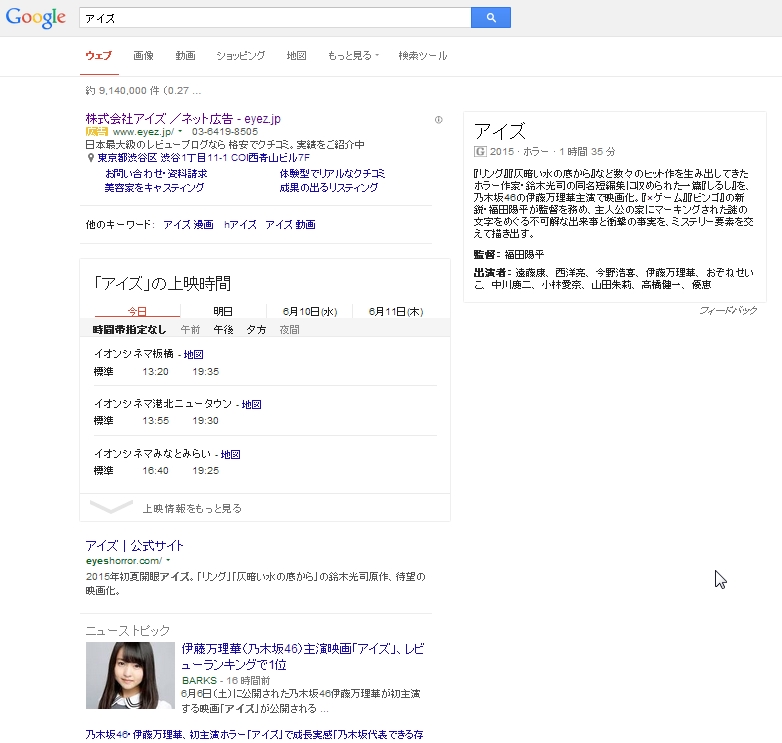Open the 地図 link for イオンシネマ港北ニュータウン
This screenshot has height=743, width=782.
(x=251, y=404)
